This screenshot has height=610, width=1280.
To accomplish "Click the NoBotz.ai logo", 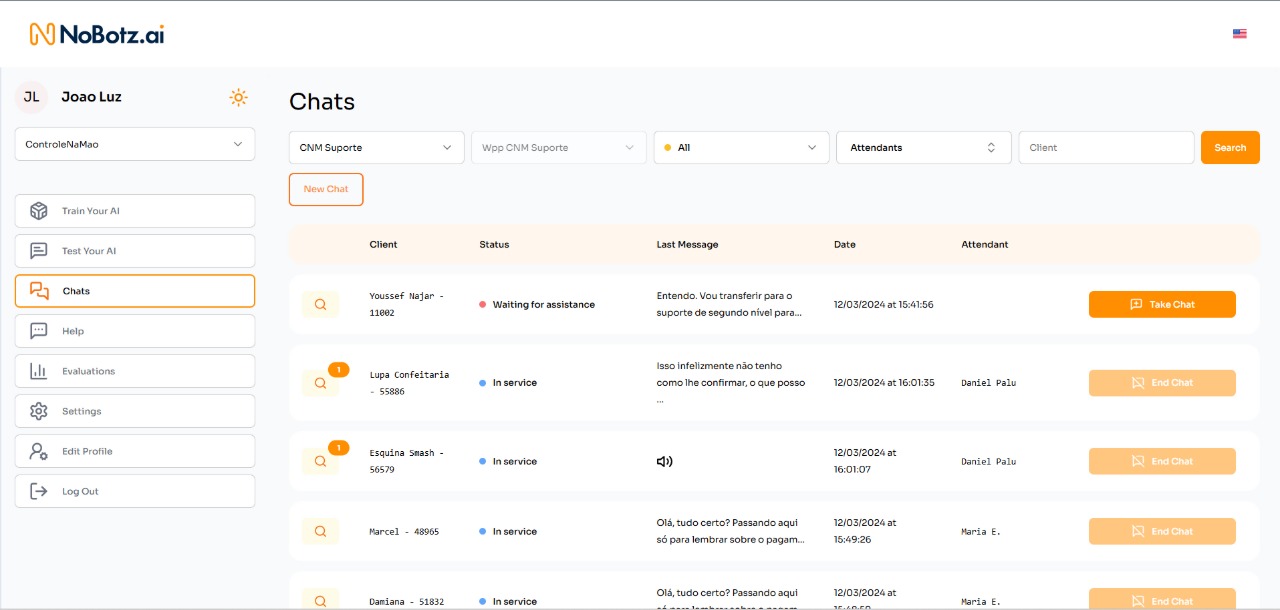I will (x=95, y=31).
